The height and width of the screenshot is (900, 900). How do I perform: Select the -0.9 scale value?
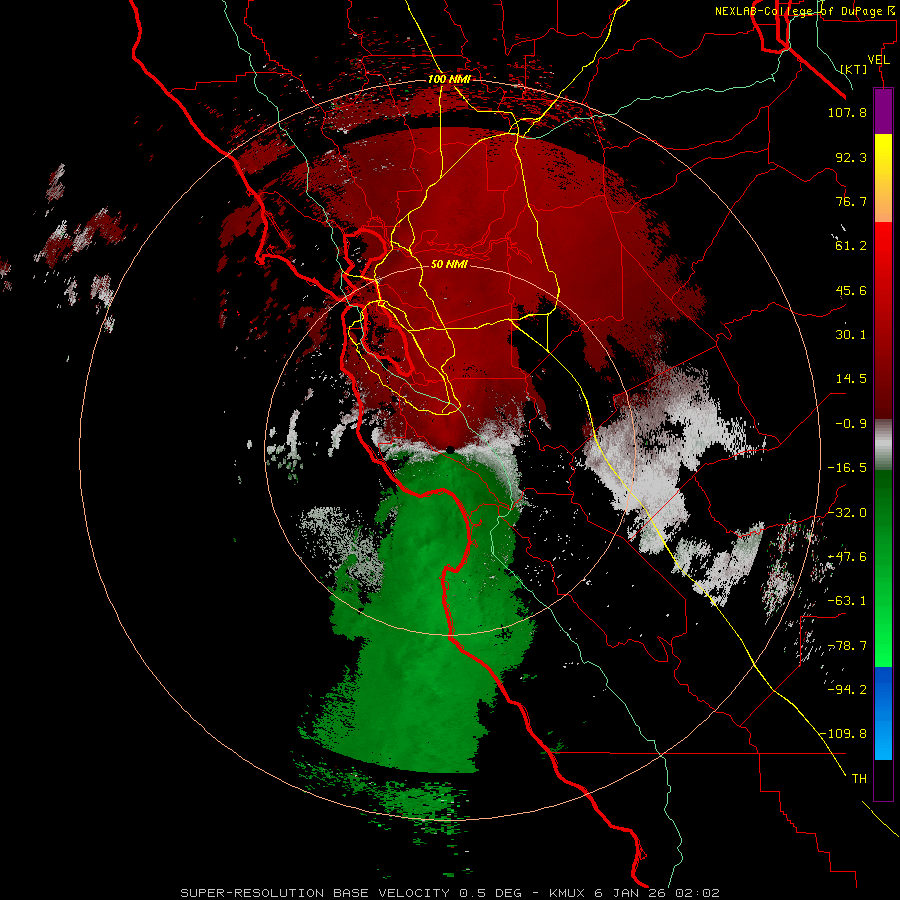tap(851, 424)
